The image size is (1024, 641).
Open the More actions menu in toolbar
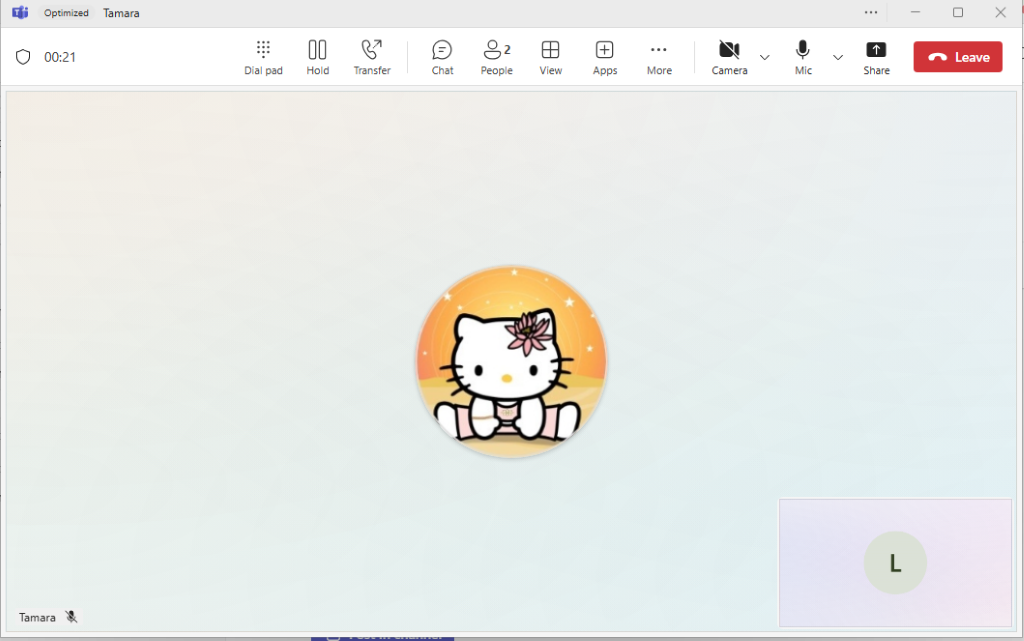coord(659,57)
